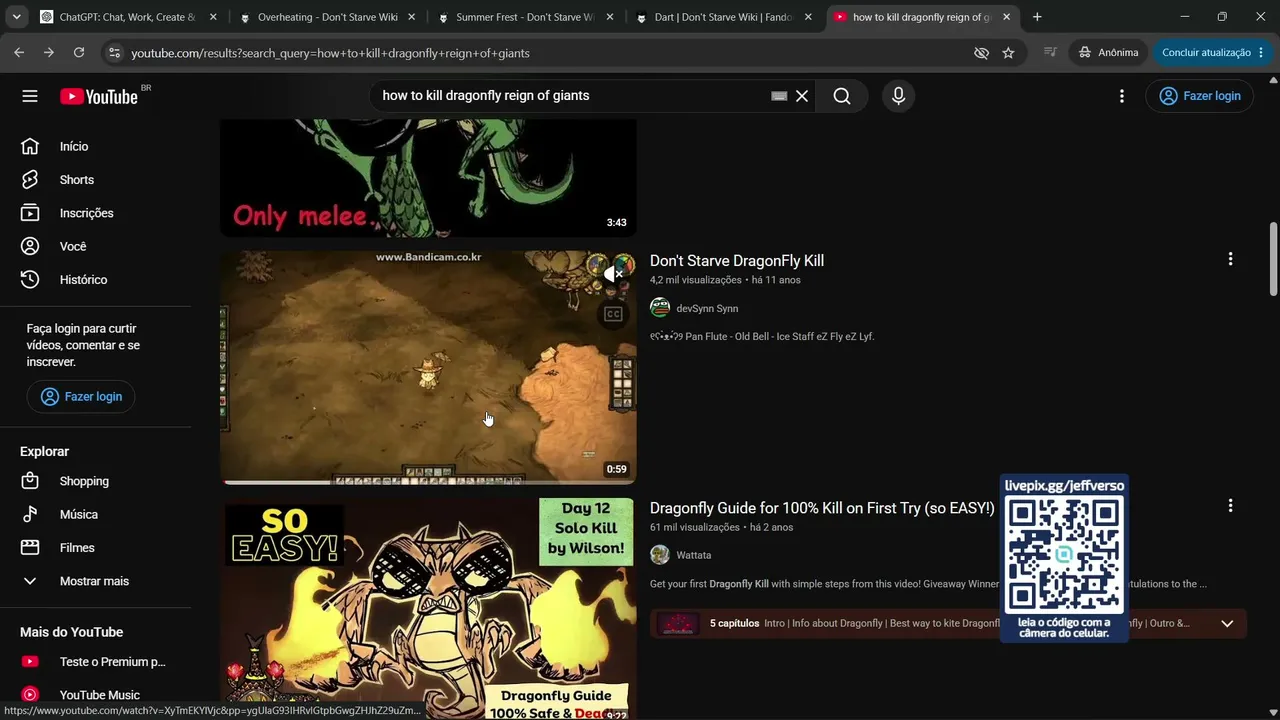Screen dimensions: 1280x720
Task: Focus the browser address bar URL
Action: [330, 53]
